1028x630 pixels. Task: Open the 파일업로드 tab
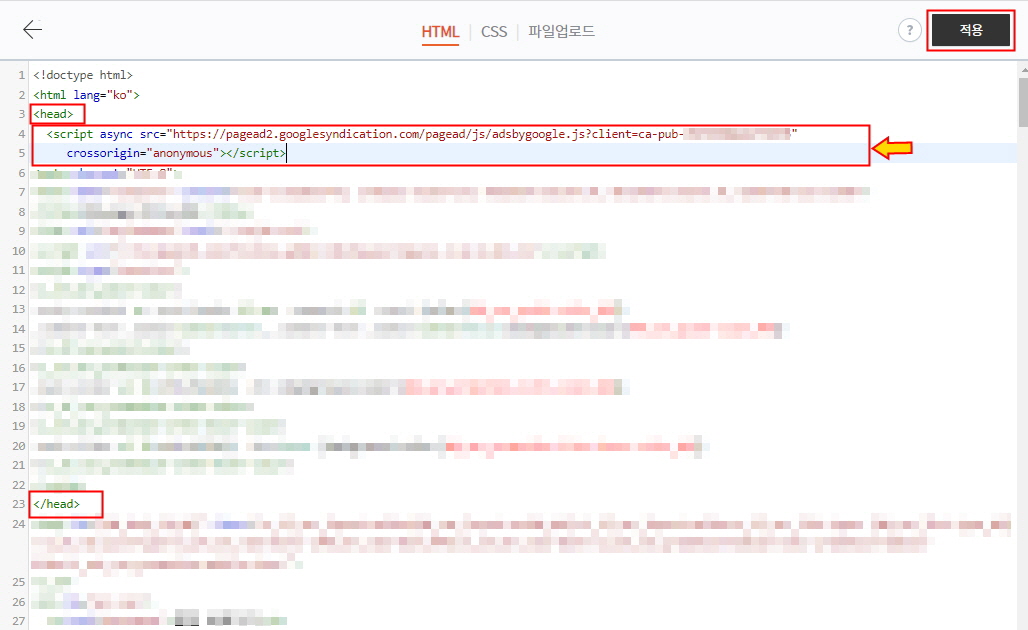561,31
